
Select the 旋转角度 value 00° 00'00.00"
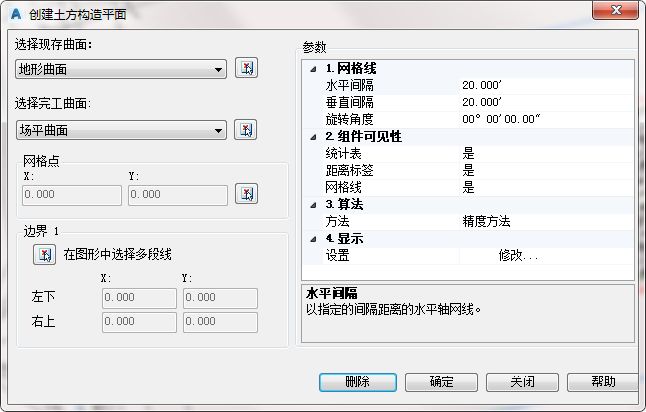click(501, 119)
